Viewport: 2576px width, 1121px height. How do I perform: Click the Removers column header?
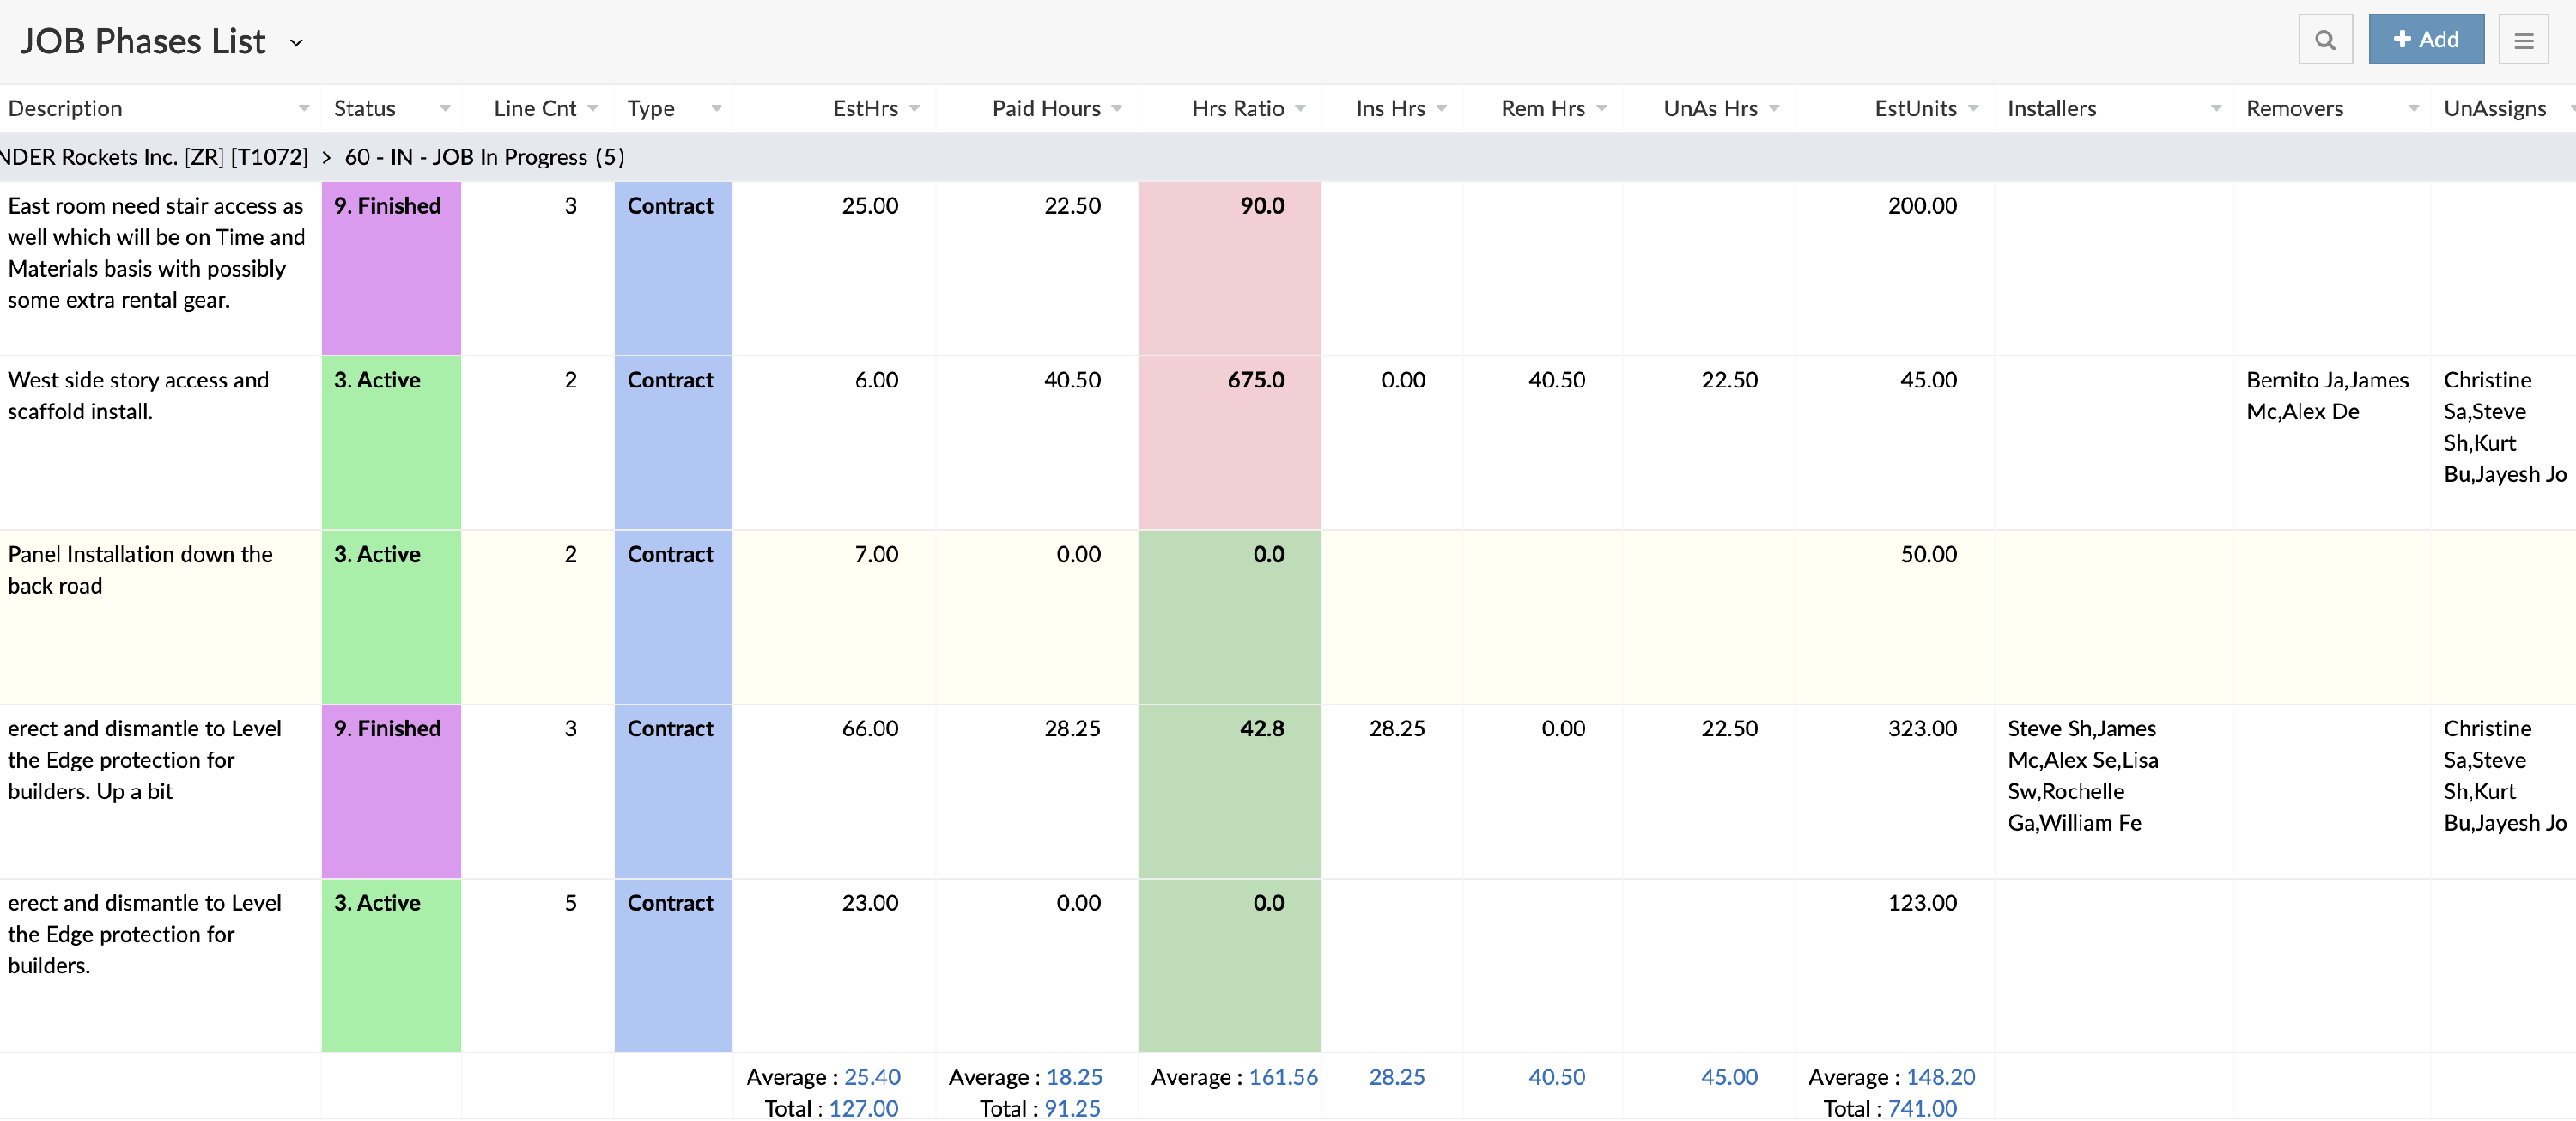pyautogui.click(x=2294, y=108)
